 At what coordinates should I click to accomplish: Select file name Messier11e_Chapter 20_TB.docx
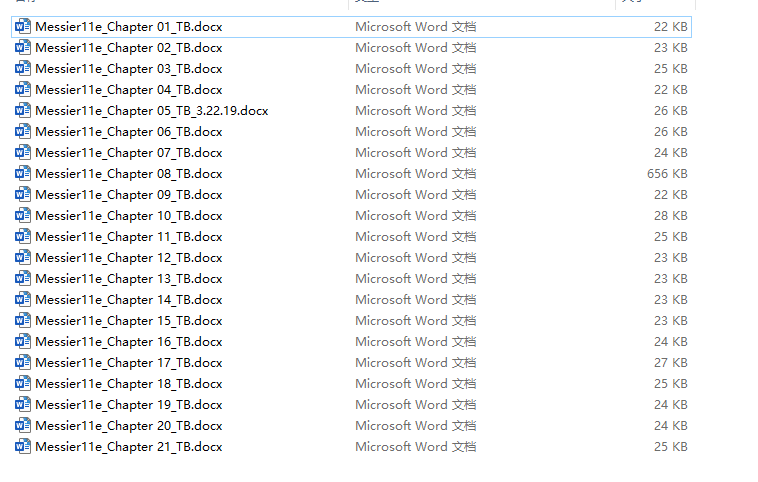[129, 426]
